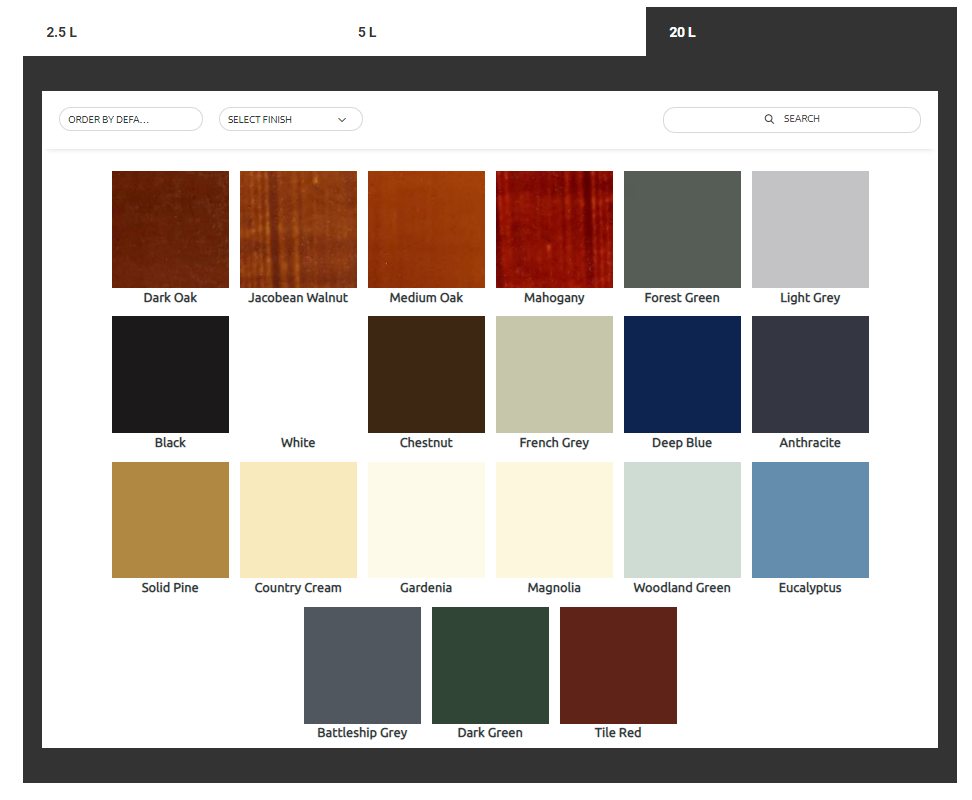Select the Eucalyptus swatch
The image size is (972, 800).
(810, 519)
